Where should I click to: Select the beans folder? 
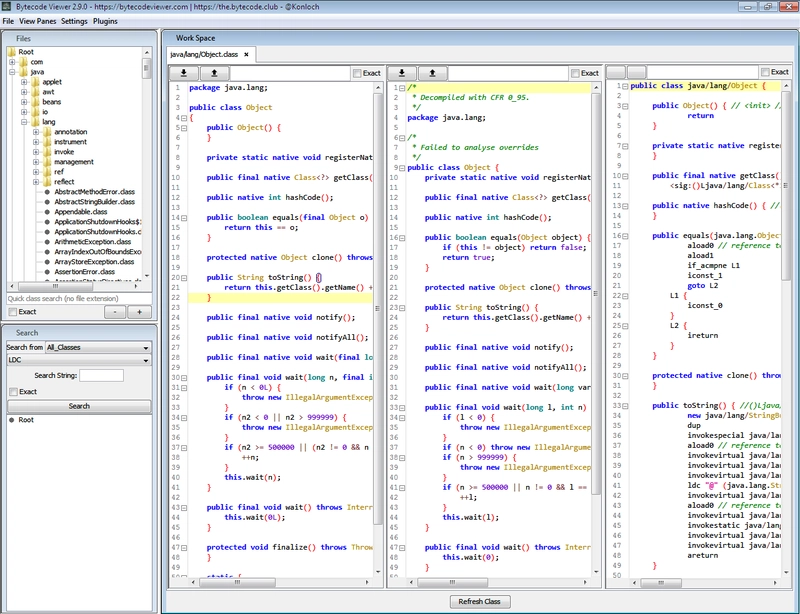(x=46, y=102)
